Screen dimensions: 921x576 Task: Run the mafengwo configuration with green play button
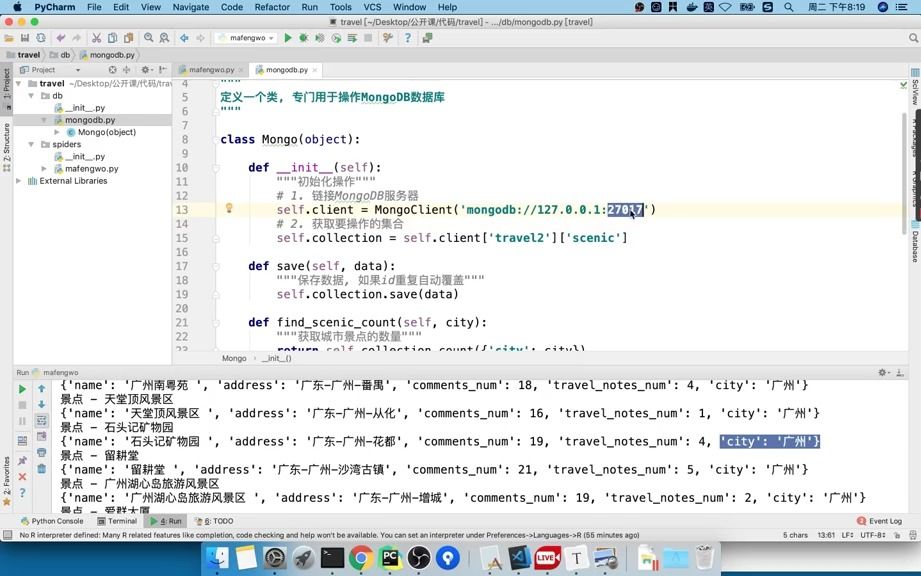[x=288, y=37]
